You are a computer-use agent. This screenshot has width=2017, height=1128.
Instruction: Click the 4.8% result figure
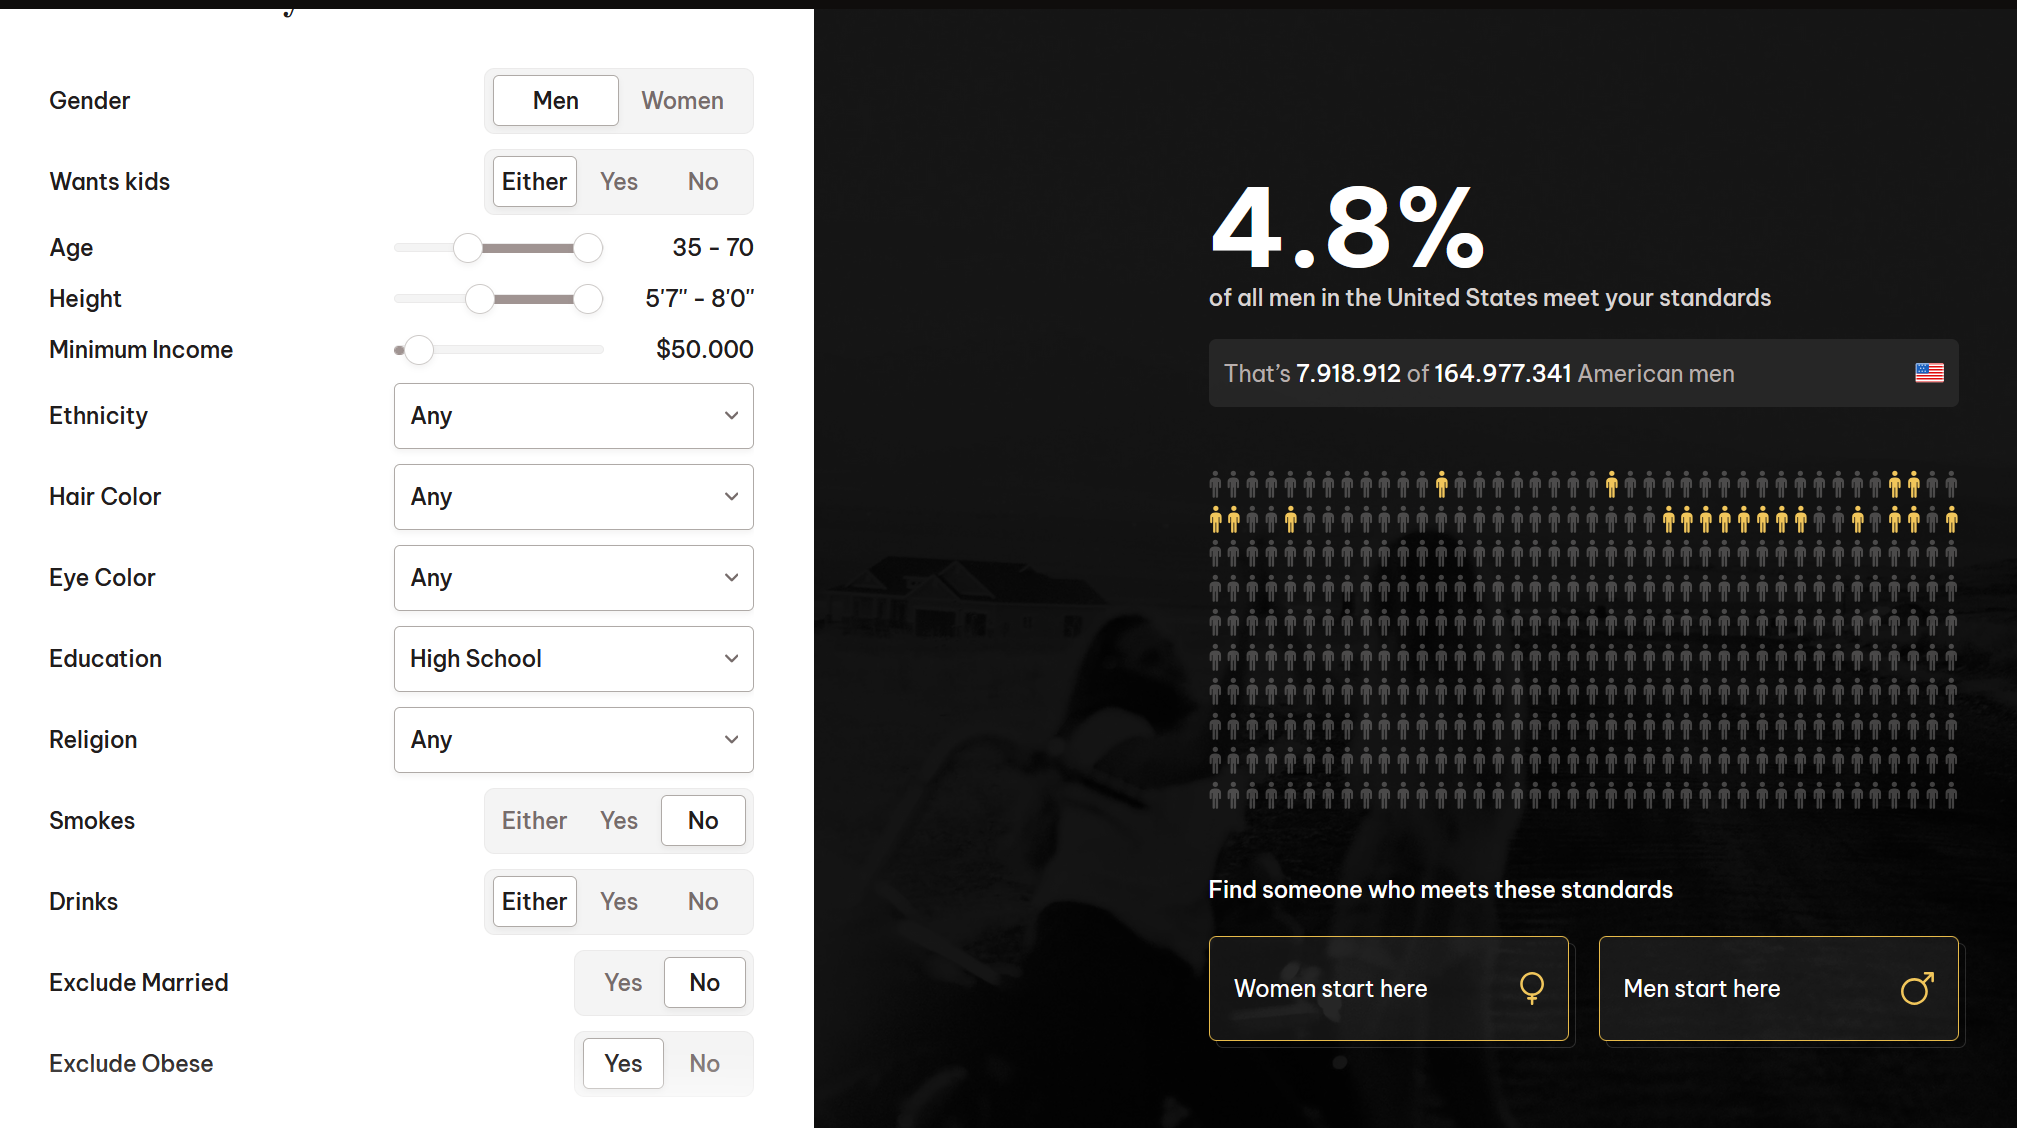[1347, 228]
